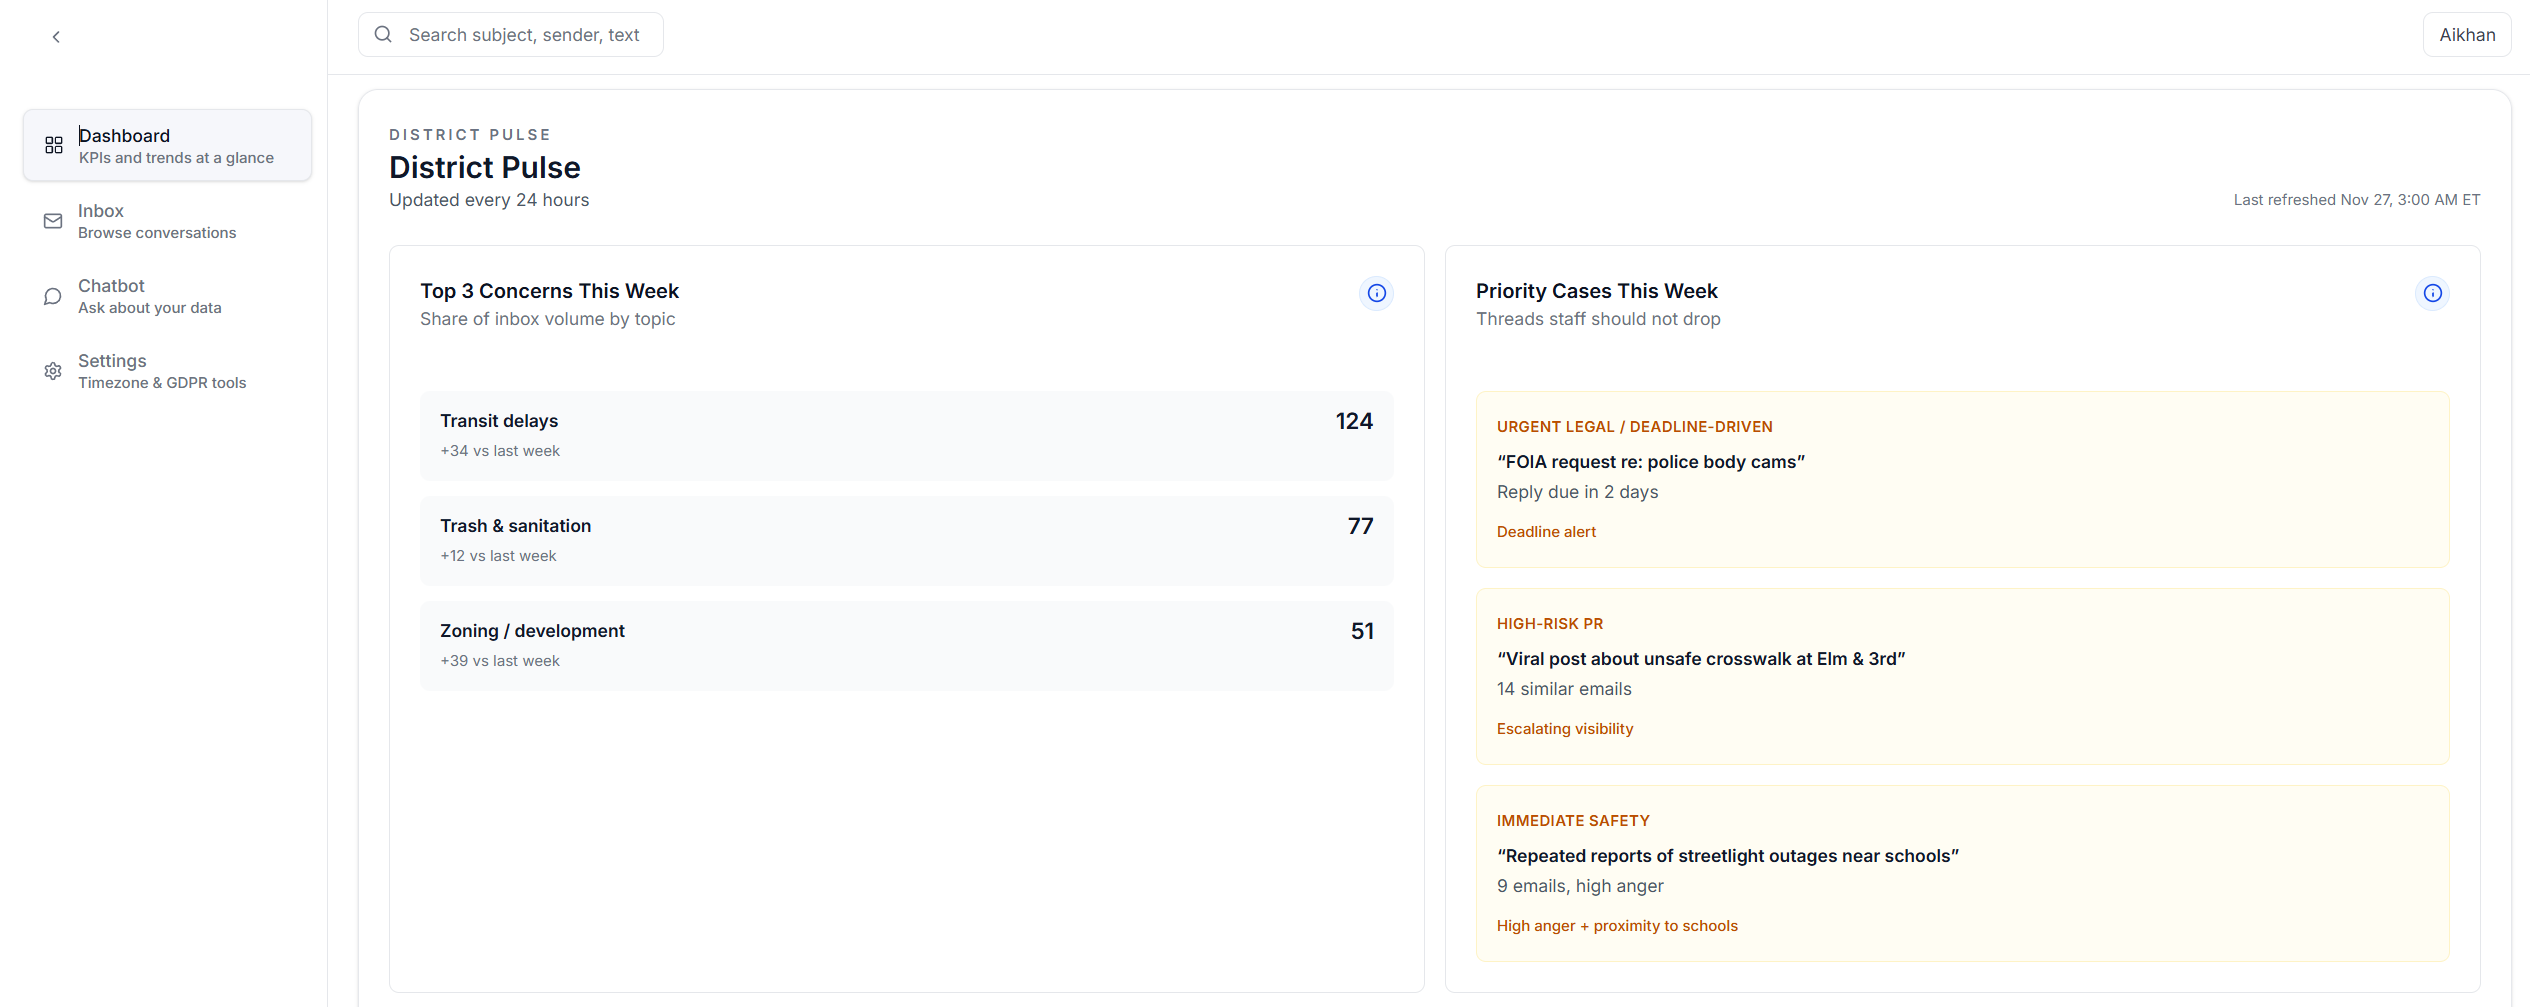Collapse the sidebar with the back chevron

56,37
